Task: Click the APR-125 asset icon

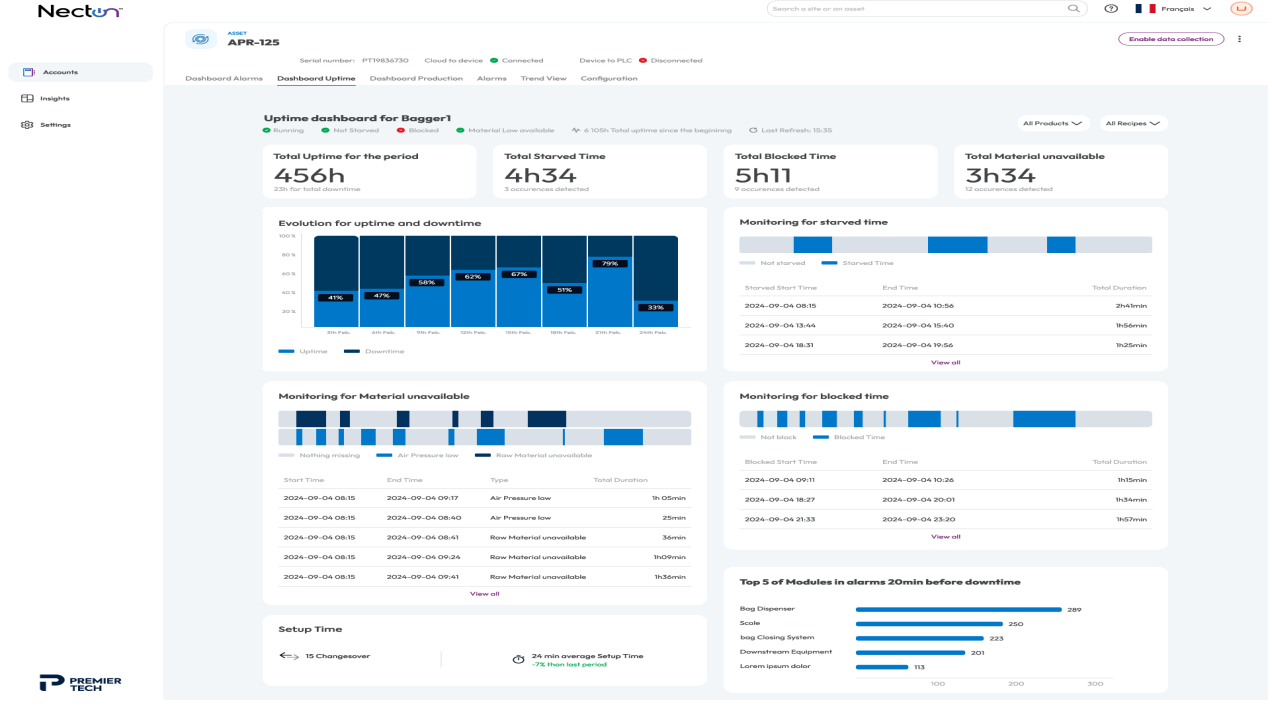Action: click(201, 39)
